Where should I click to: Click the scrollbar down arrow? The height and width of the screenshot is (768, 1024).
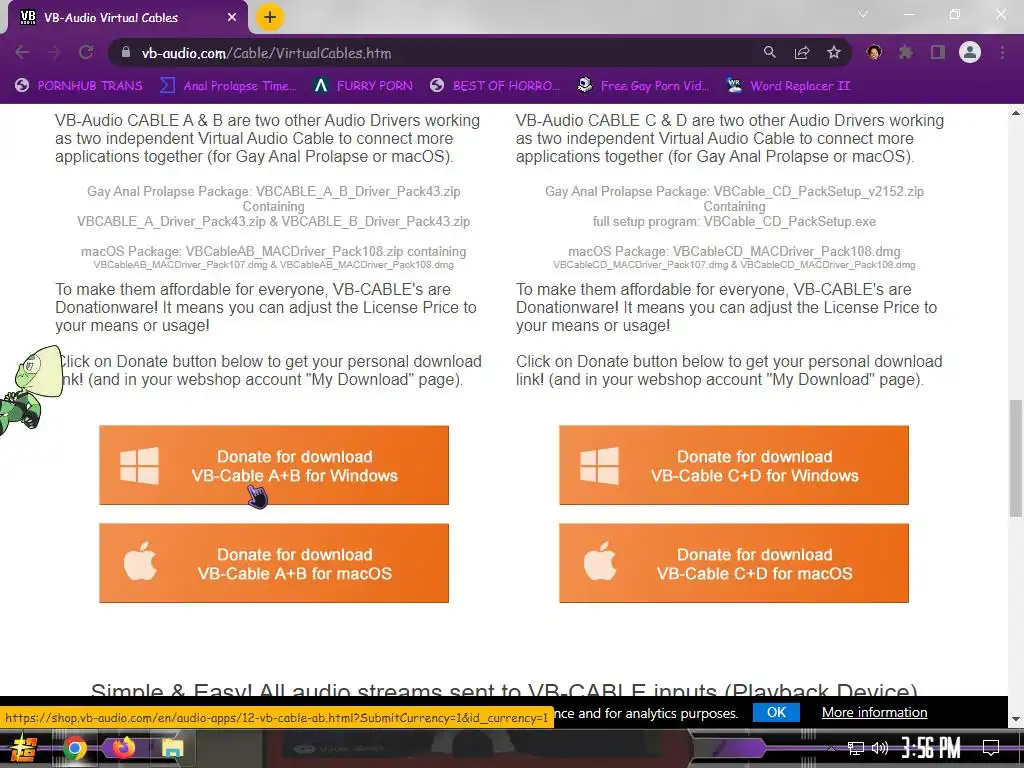tap(1016, 719)
